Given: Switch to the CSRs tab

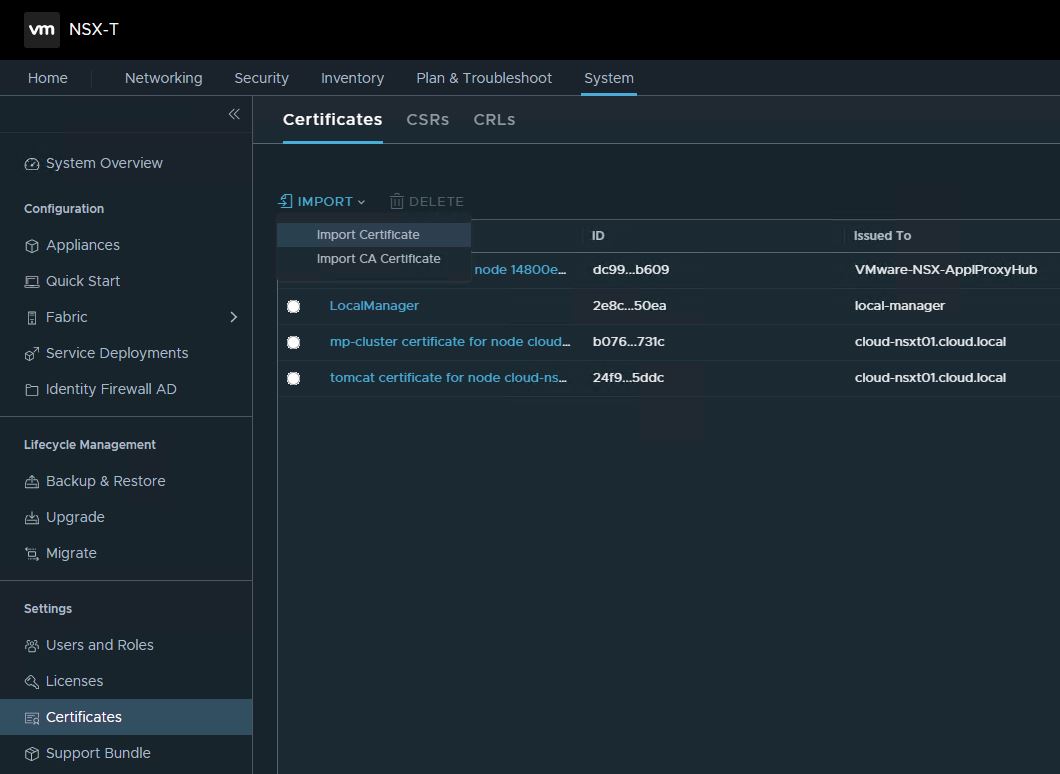Looking at the screenshot, I should [x=427, y=119].
